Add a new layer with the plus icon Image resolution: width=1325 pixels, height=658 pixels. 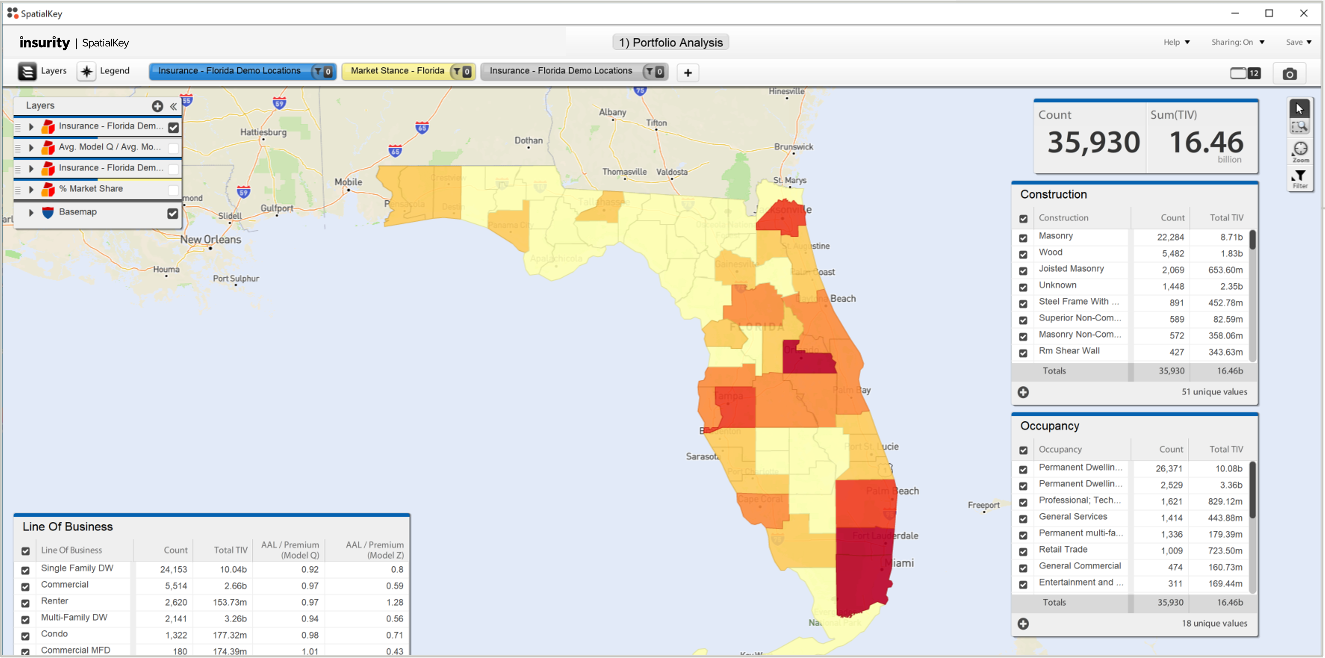[157, 106]
